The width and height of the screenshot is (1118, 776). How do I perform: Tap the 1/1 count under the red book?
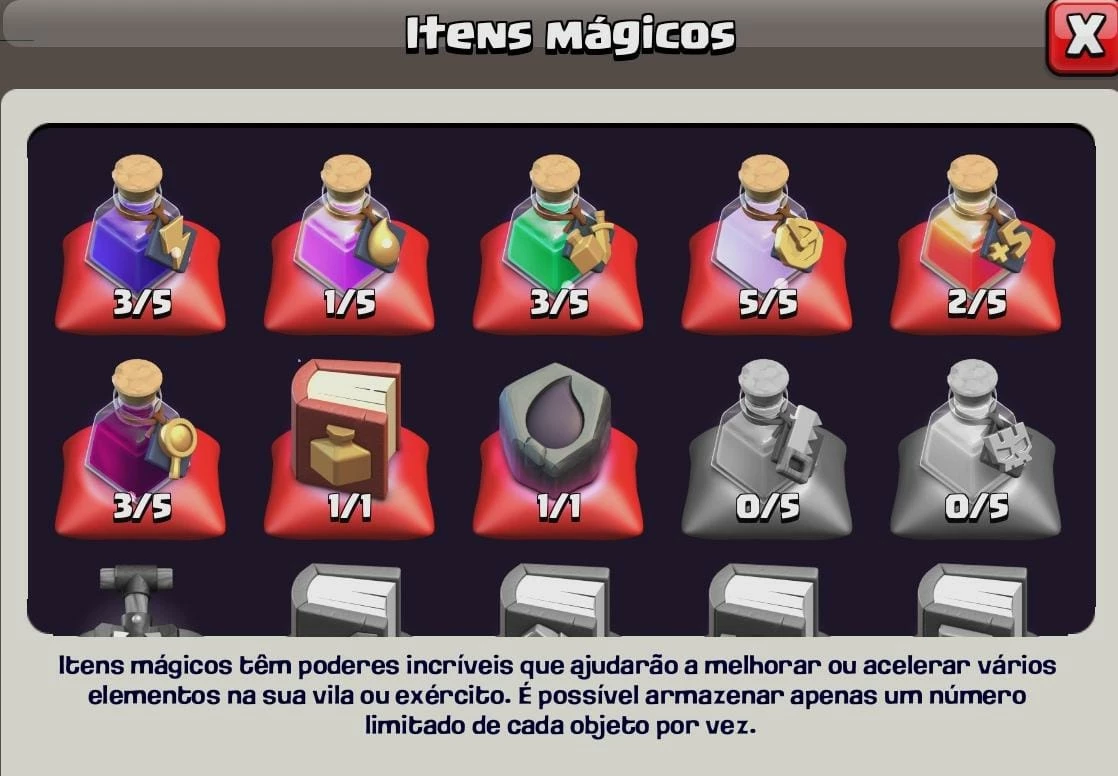tap(349, 507)
